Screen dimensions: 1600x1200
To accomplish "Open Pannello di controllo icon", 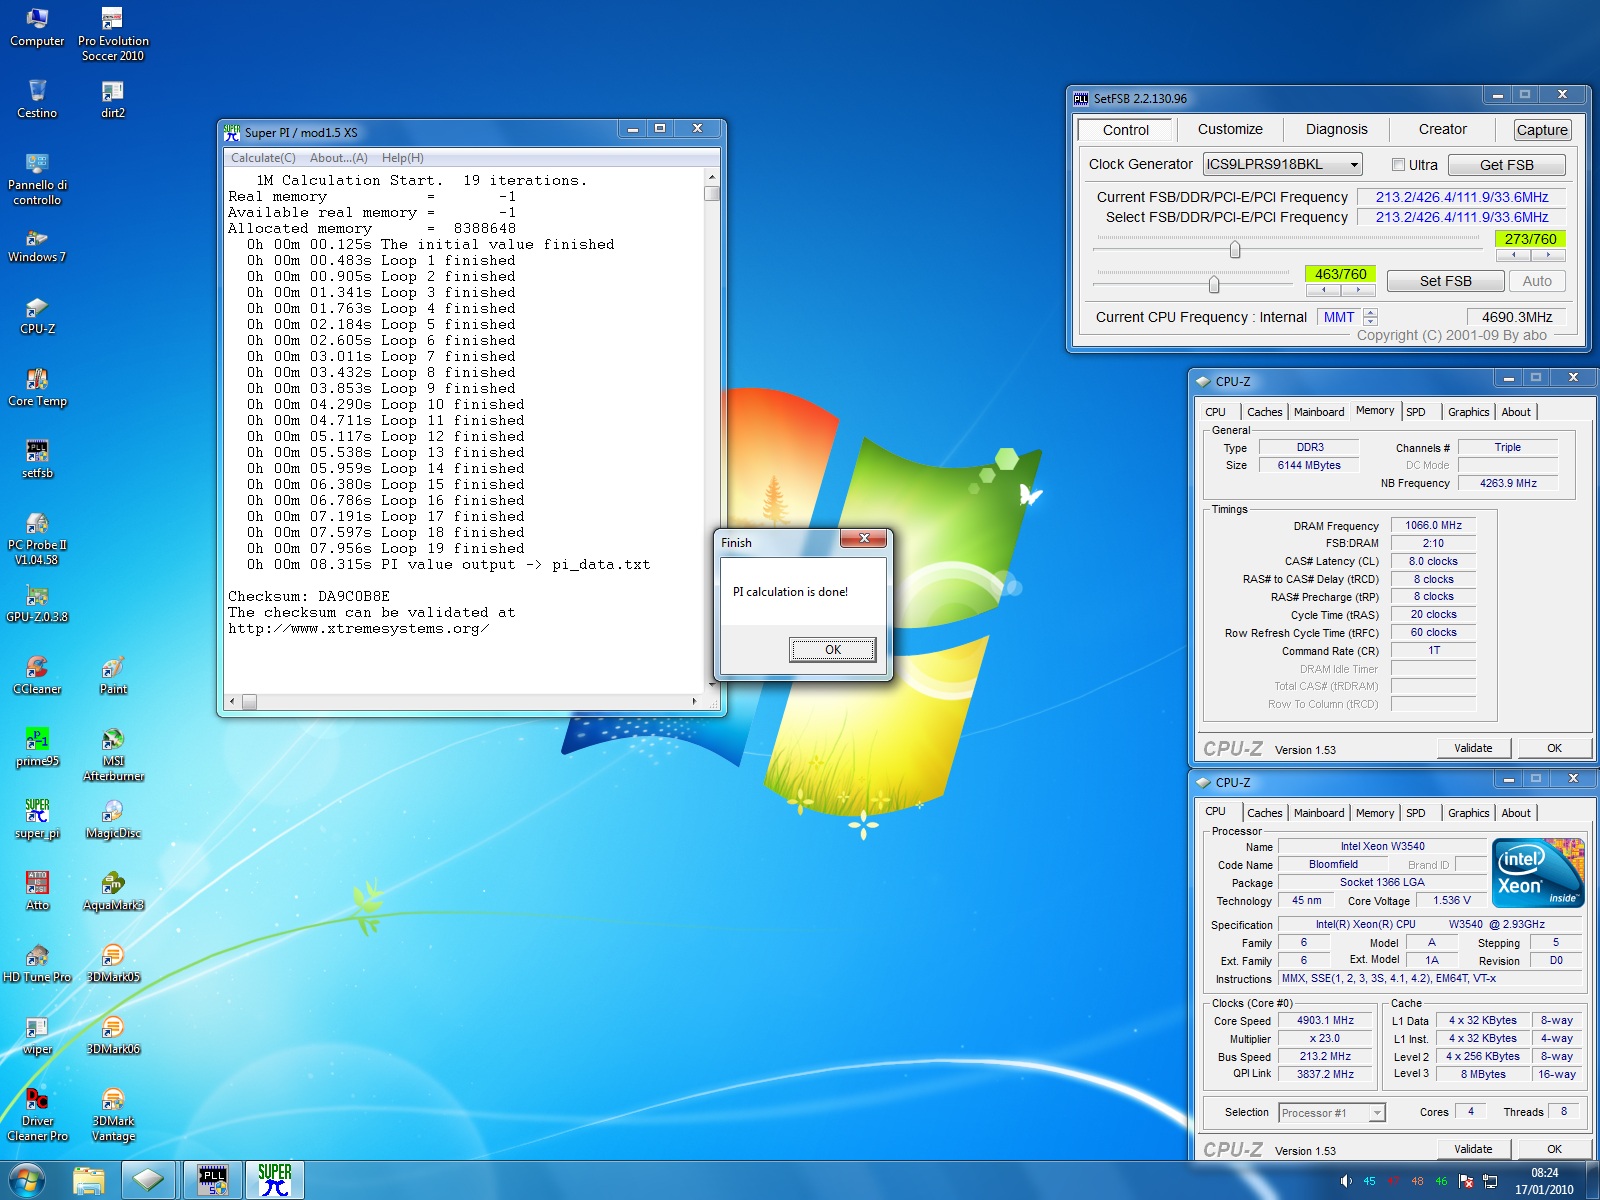I will (37, 178).
